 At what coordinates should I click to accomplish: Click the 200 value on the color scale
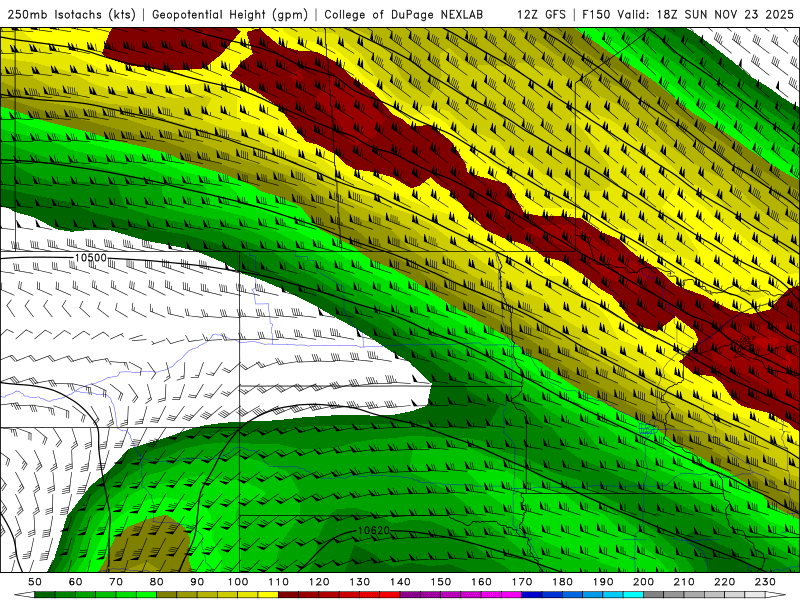coord(643,582)
